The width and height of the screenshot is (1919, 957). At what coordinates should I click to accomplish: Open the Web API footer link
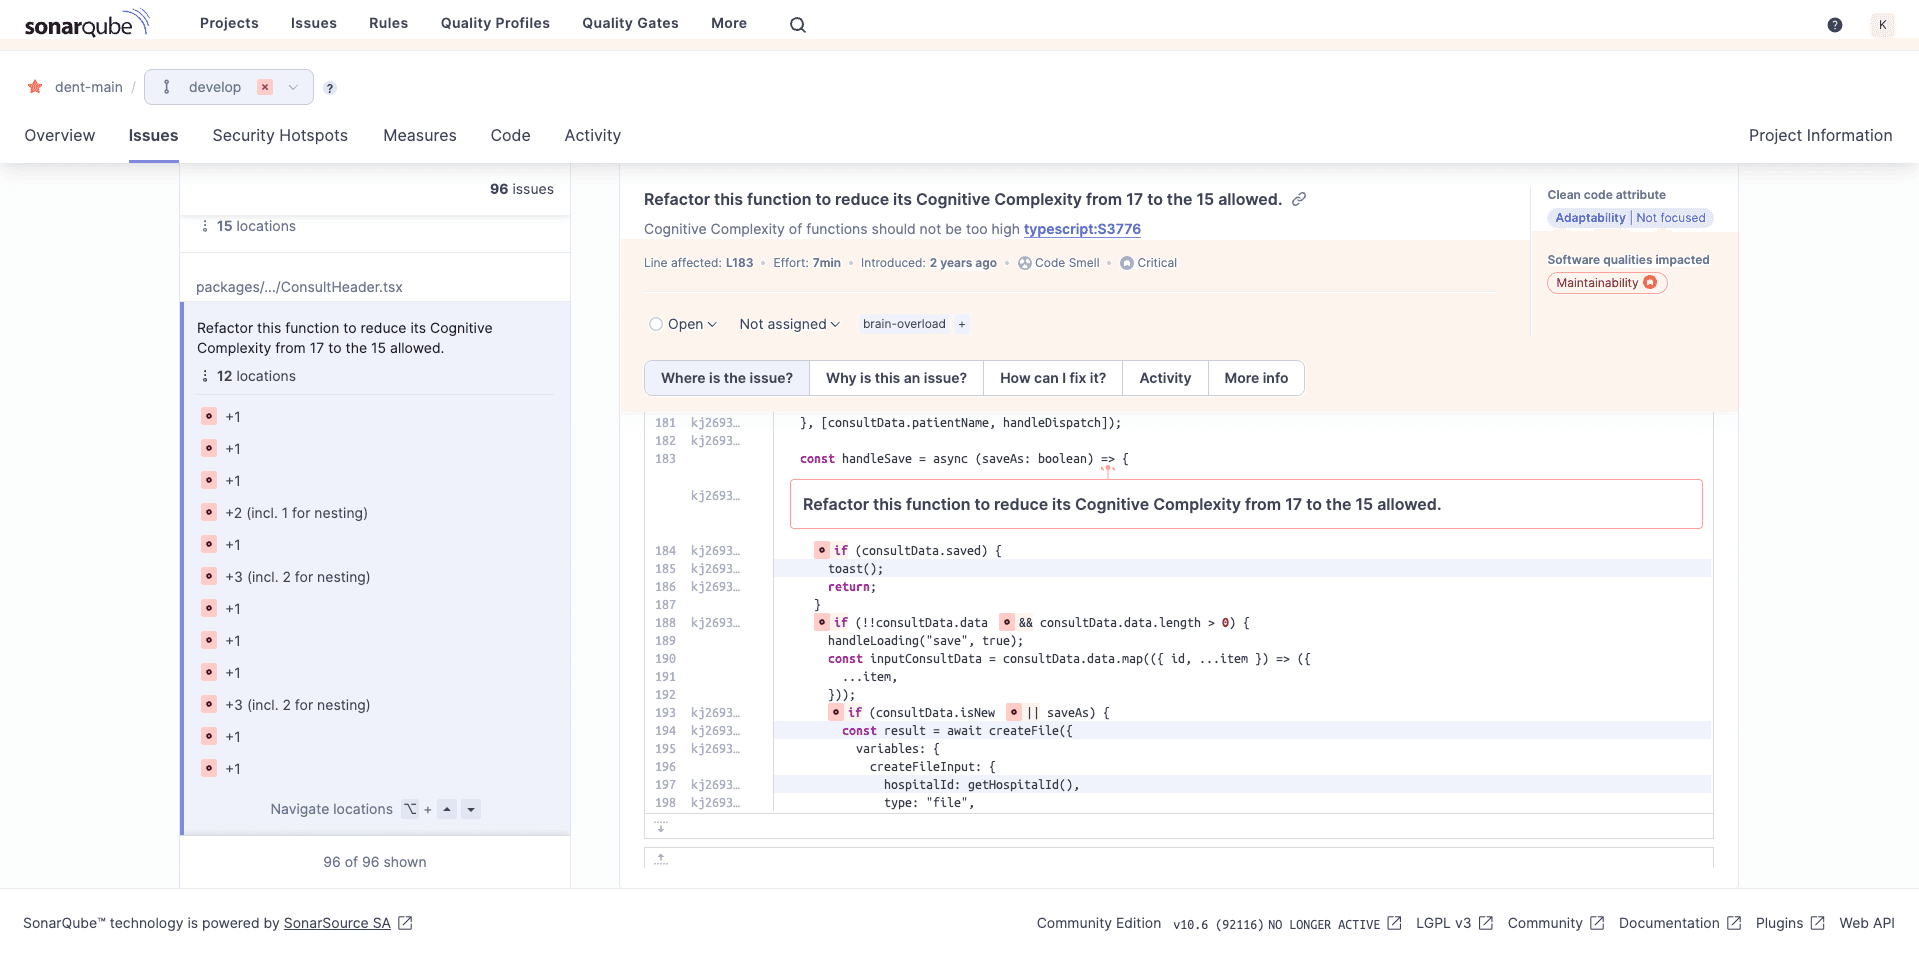[x=1867, y=923]
